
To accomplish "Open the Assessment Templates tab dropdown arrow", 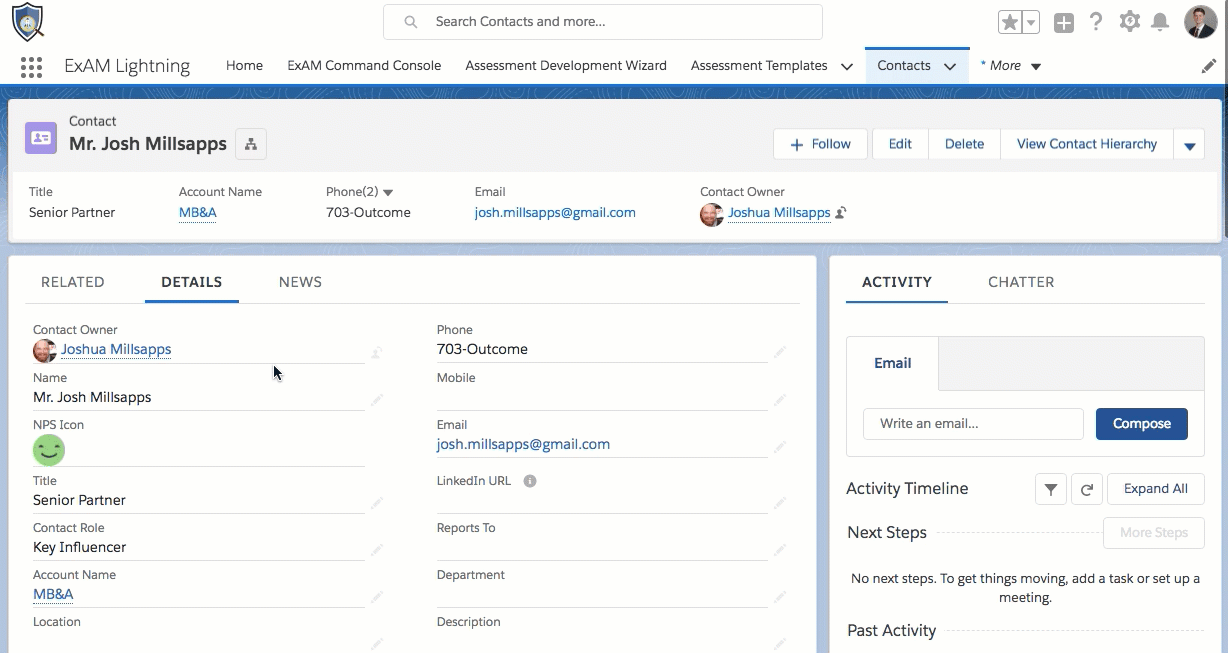I will pos(847,67).
